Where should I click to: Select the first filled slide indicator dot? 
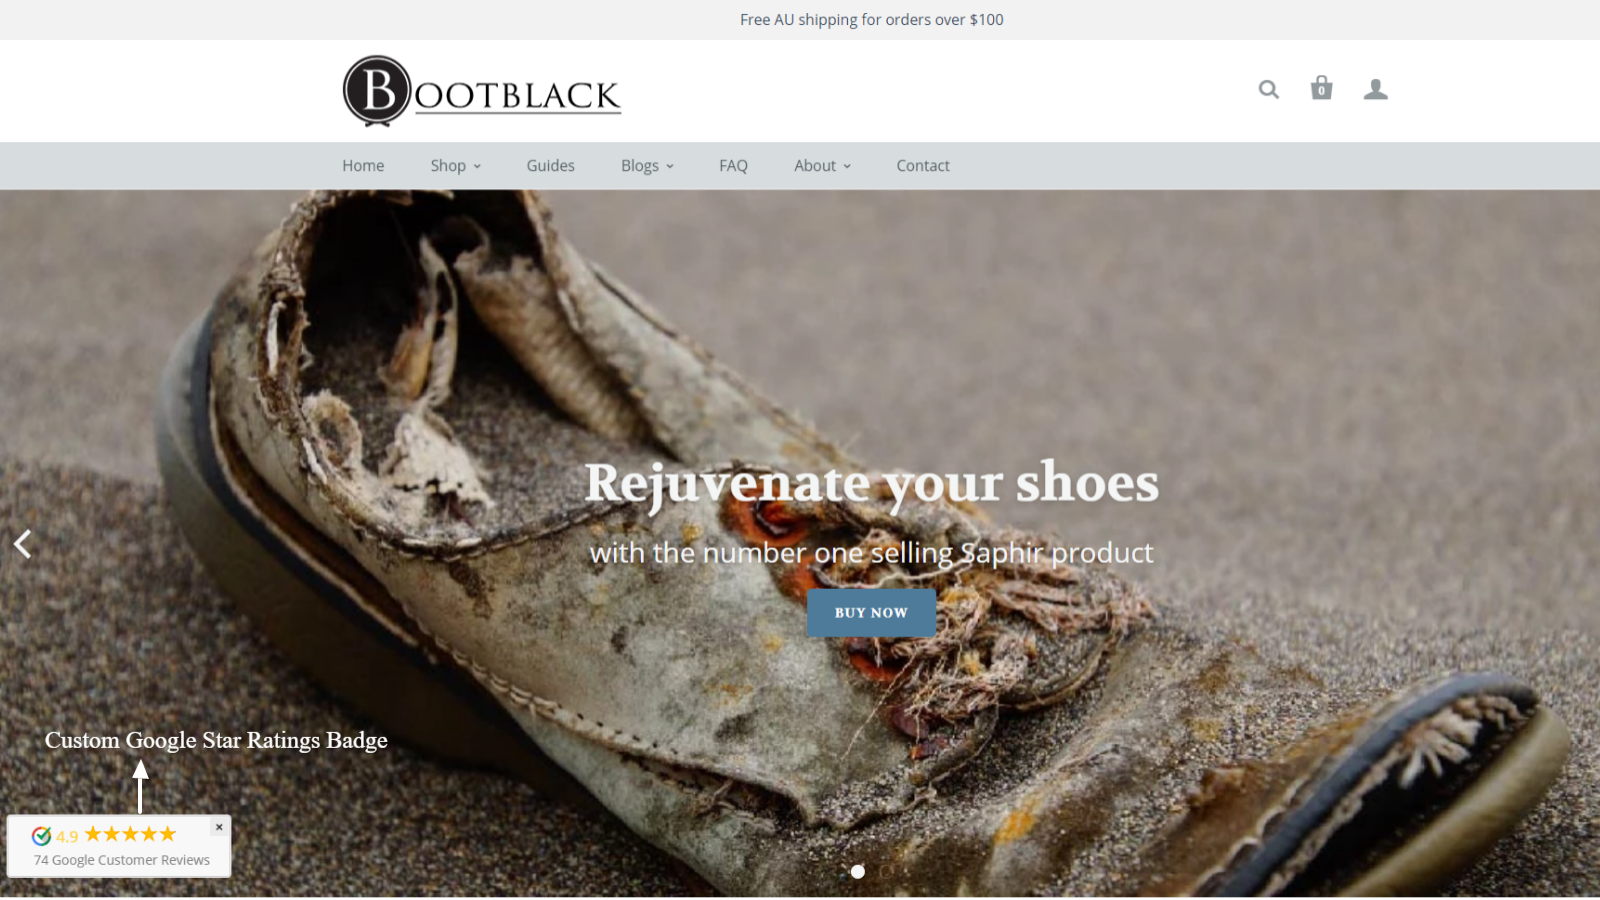(x=857, y=872)
